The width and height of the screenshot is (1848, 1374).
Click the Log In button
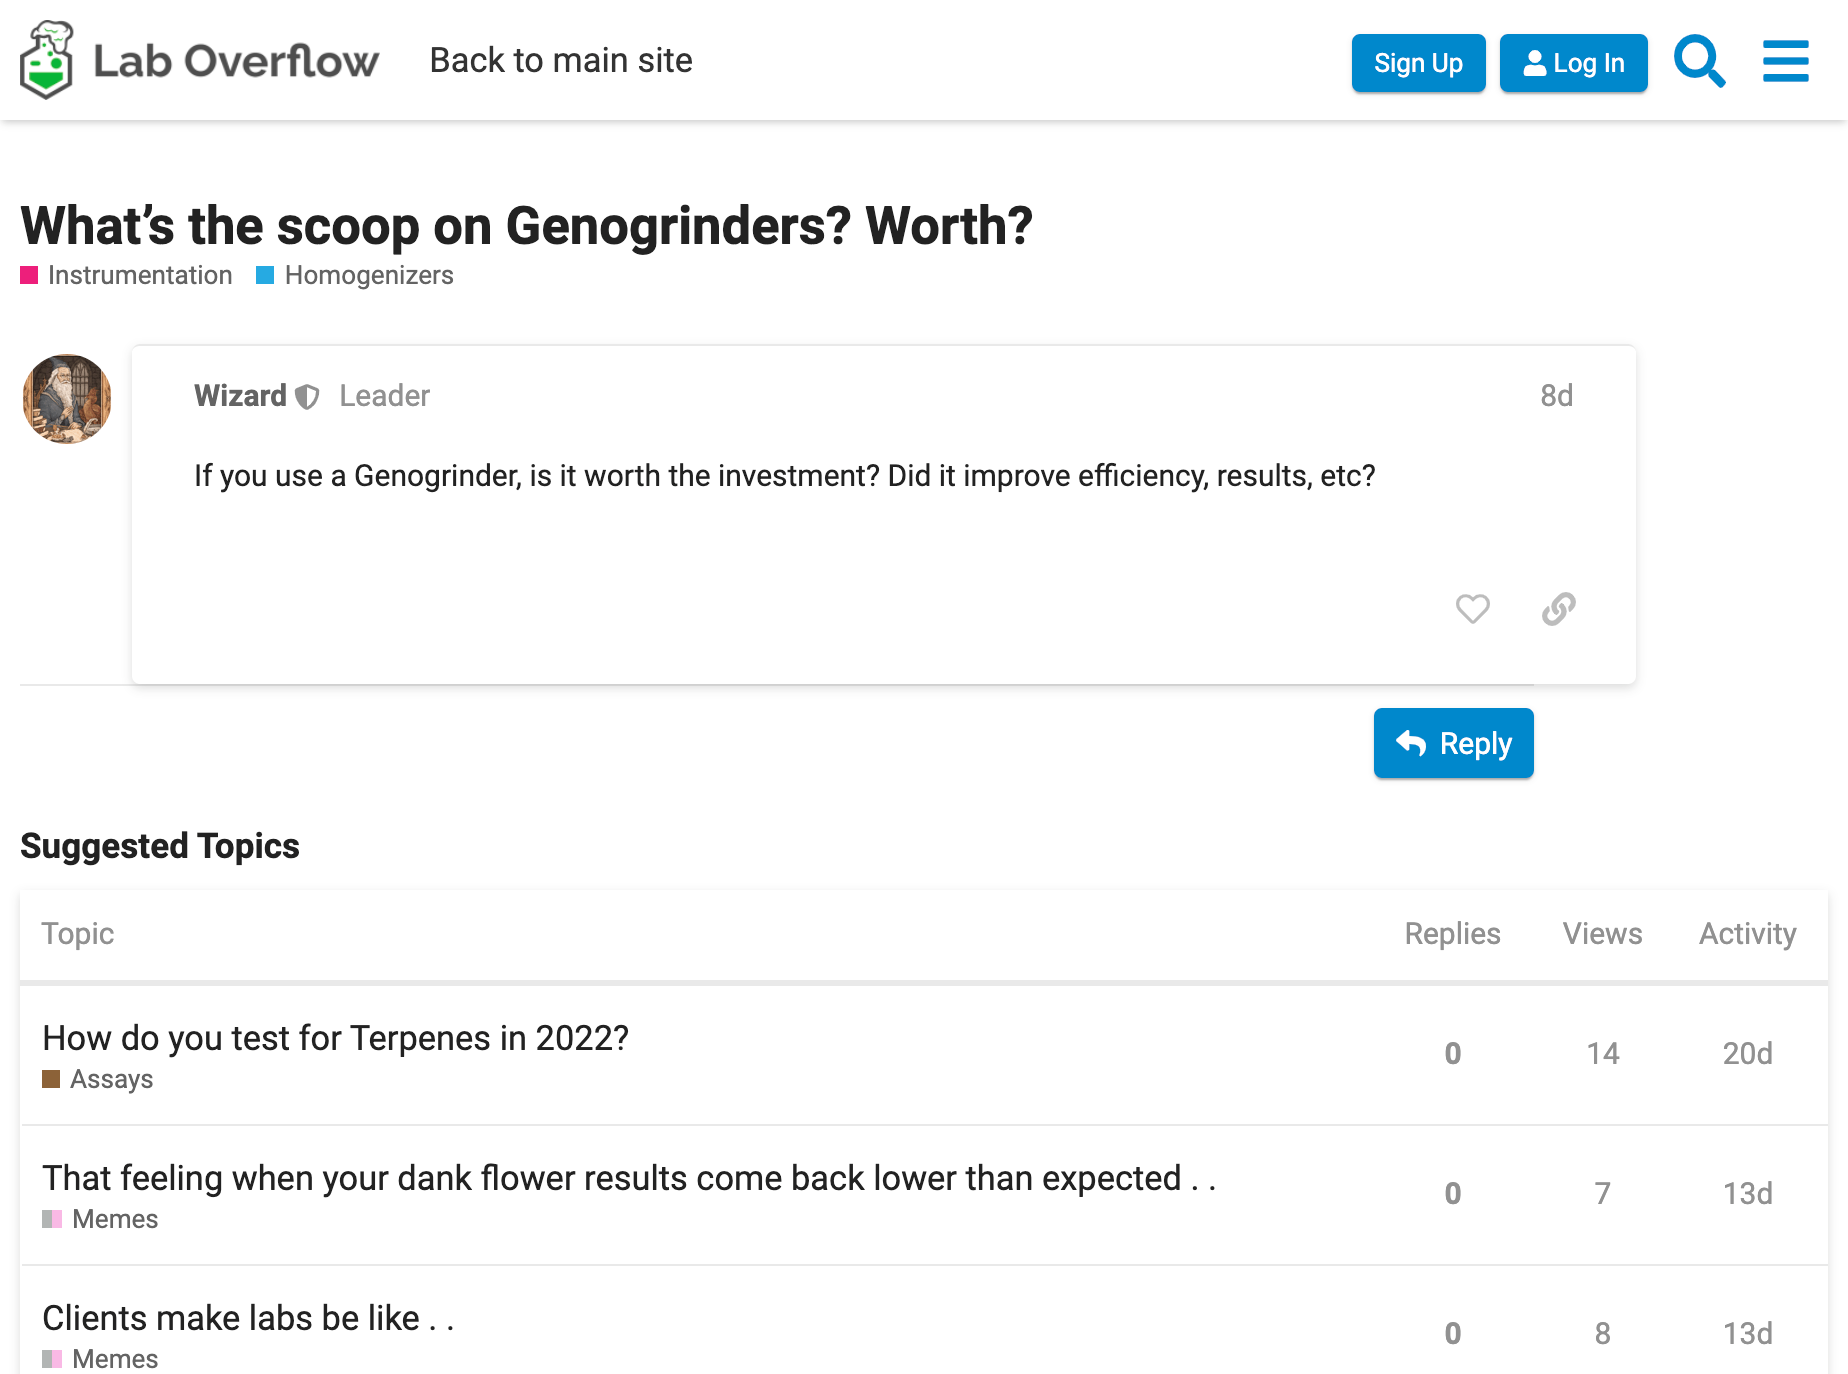(1574, 63)
